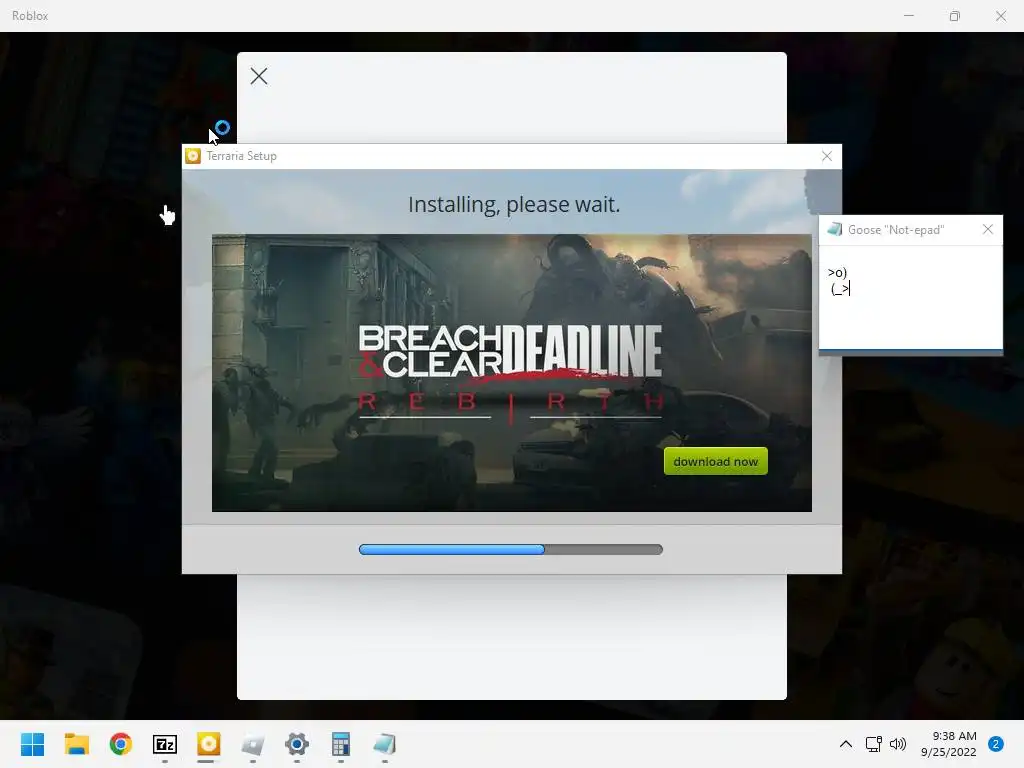The image size is (1024, 768).
Task: Click the green download now button
Action: (715, 461)
